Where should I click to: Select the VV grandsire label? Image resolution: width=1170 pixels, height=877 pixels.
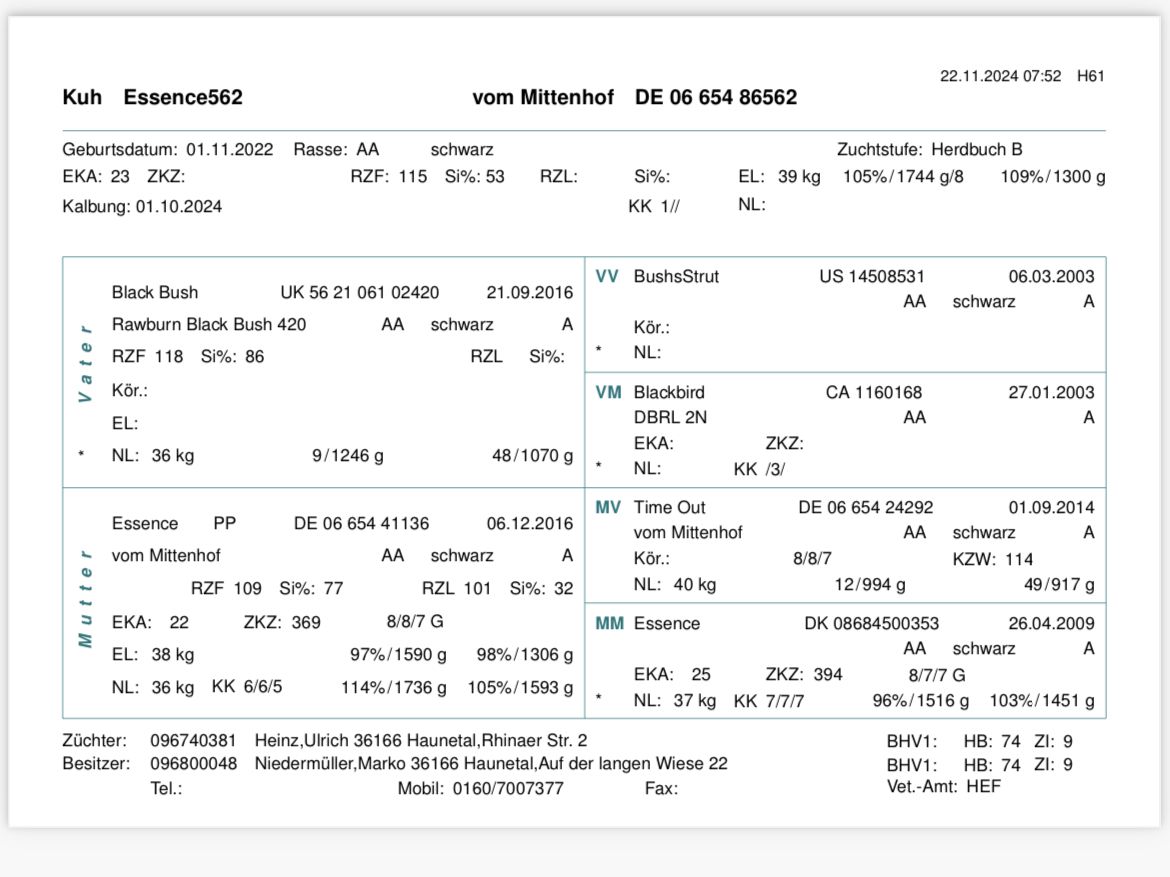coord(607,277)
